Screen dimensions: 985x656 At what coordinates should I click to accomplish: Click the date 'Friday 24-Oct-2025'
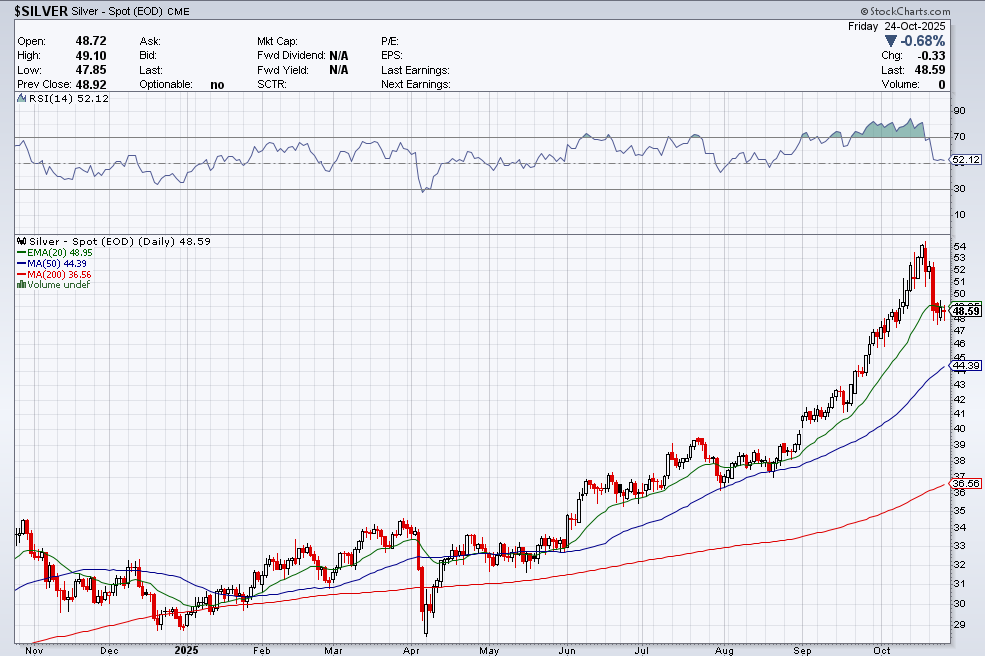tap(896, 26)
